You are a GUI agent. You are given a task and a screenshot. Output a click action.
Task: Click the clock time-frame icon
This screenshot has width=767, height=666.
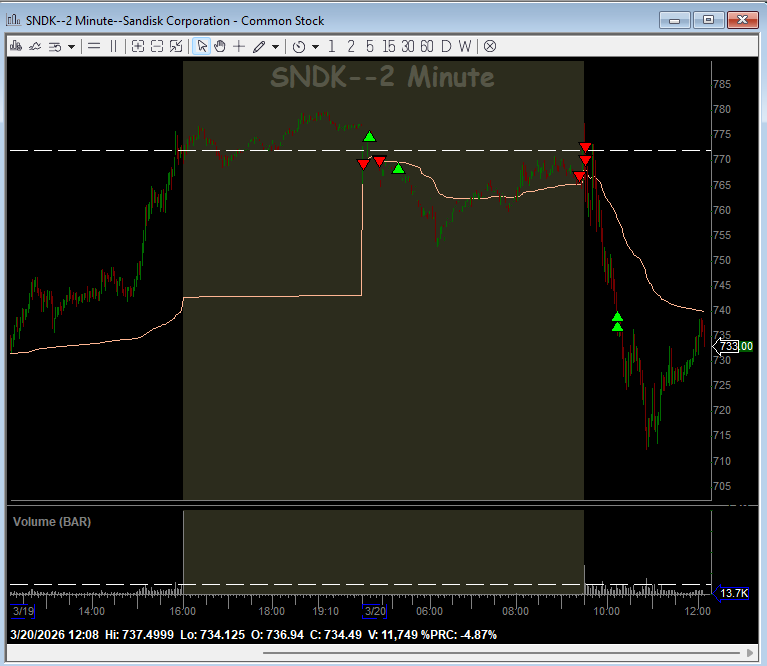pyautogui.click(x=299, y=46)
